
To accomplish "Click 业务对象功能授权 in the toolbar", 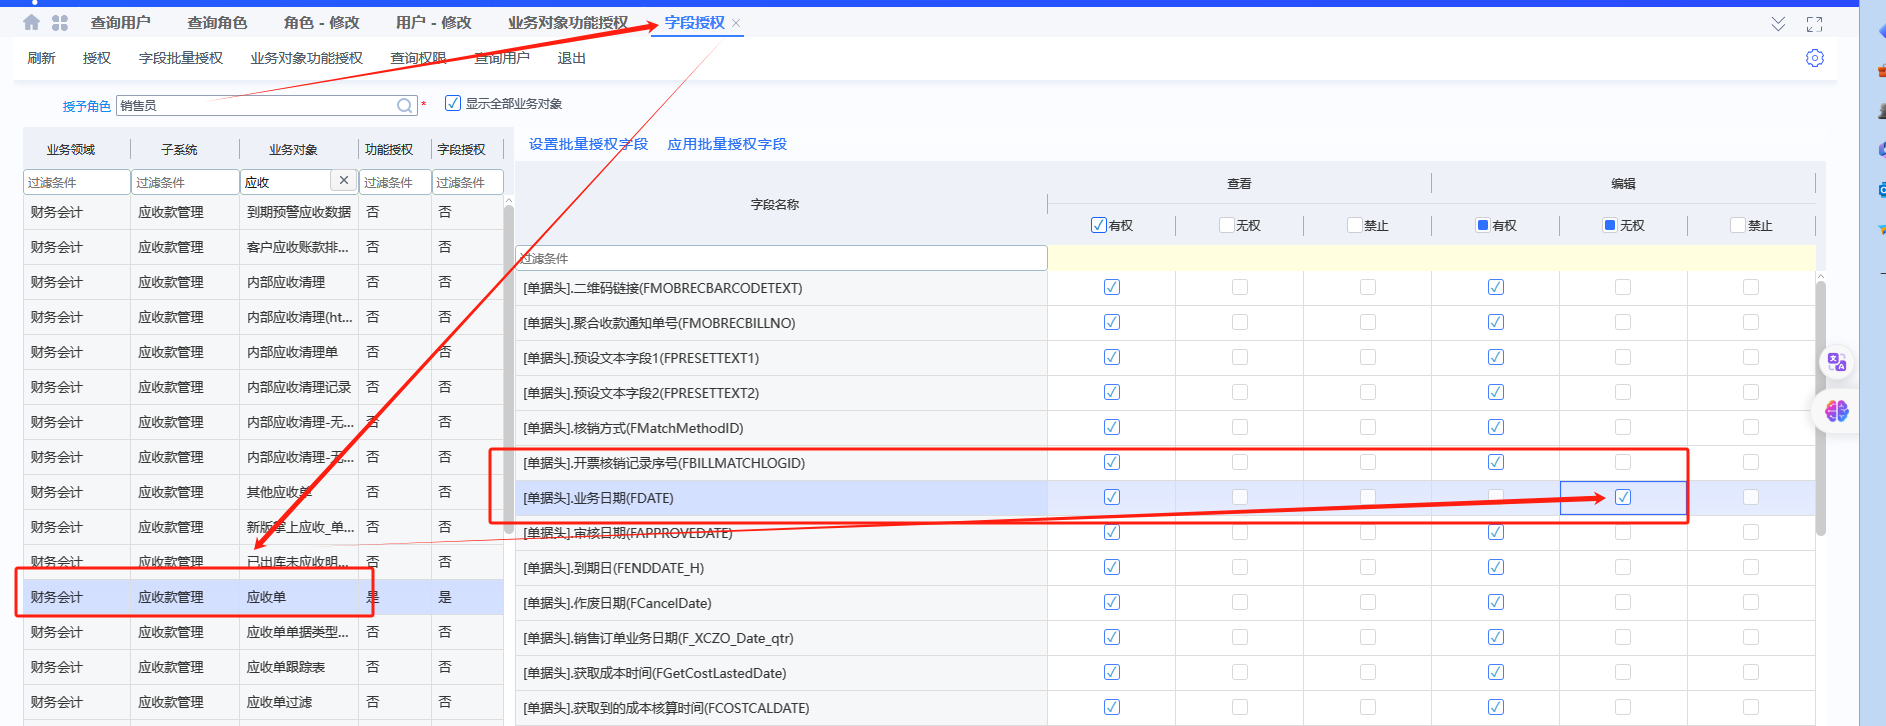I will (306, 58).
